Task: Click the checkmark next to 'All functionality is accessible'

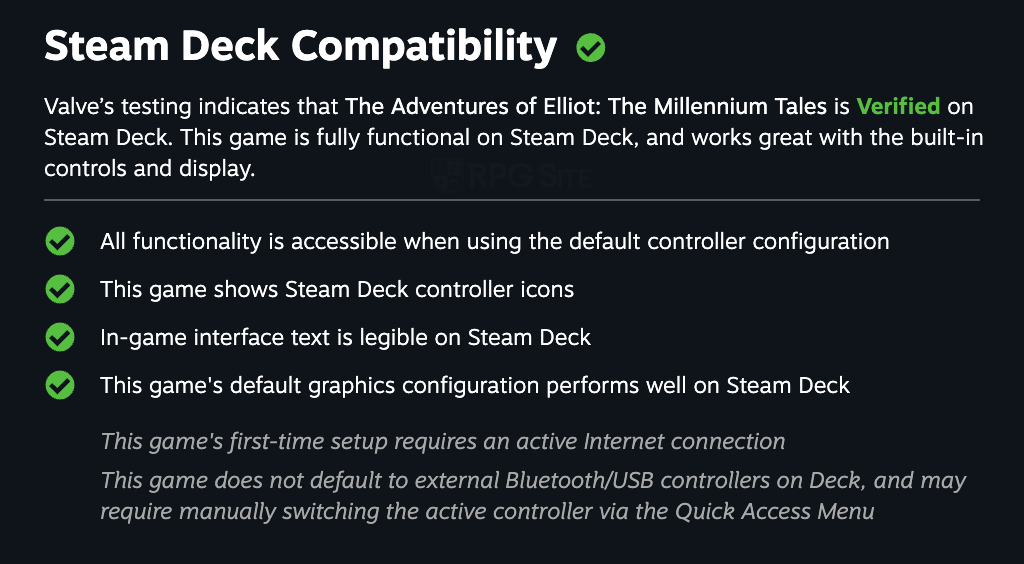Action: click(x=60, y=241)
